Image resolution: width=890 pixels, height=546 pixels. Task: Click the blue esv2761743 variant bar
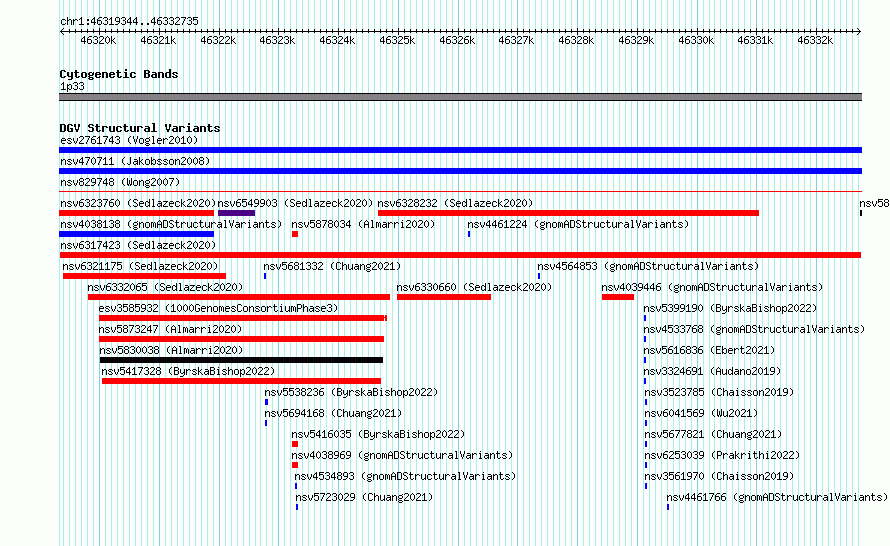tap(460, 150)
